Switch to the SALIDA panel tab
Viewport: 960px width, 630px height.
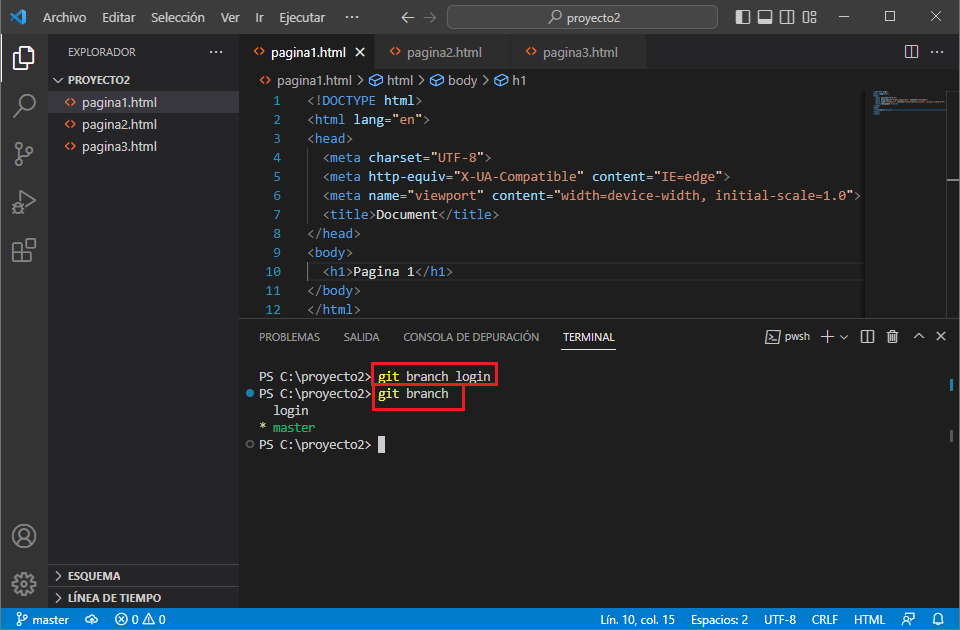tap(361, 337)
